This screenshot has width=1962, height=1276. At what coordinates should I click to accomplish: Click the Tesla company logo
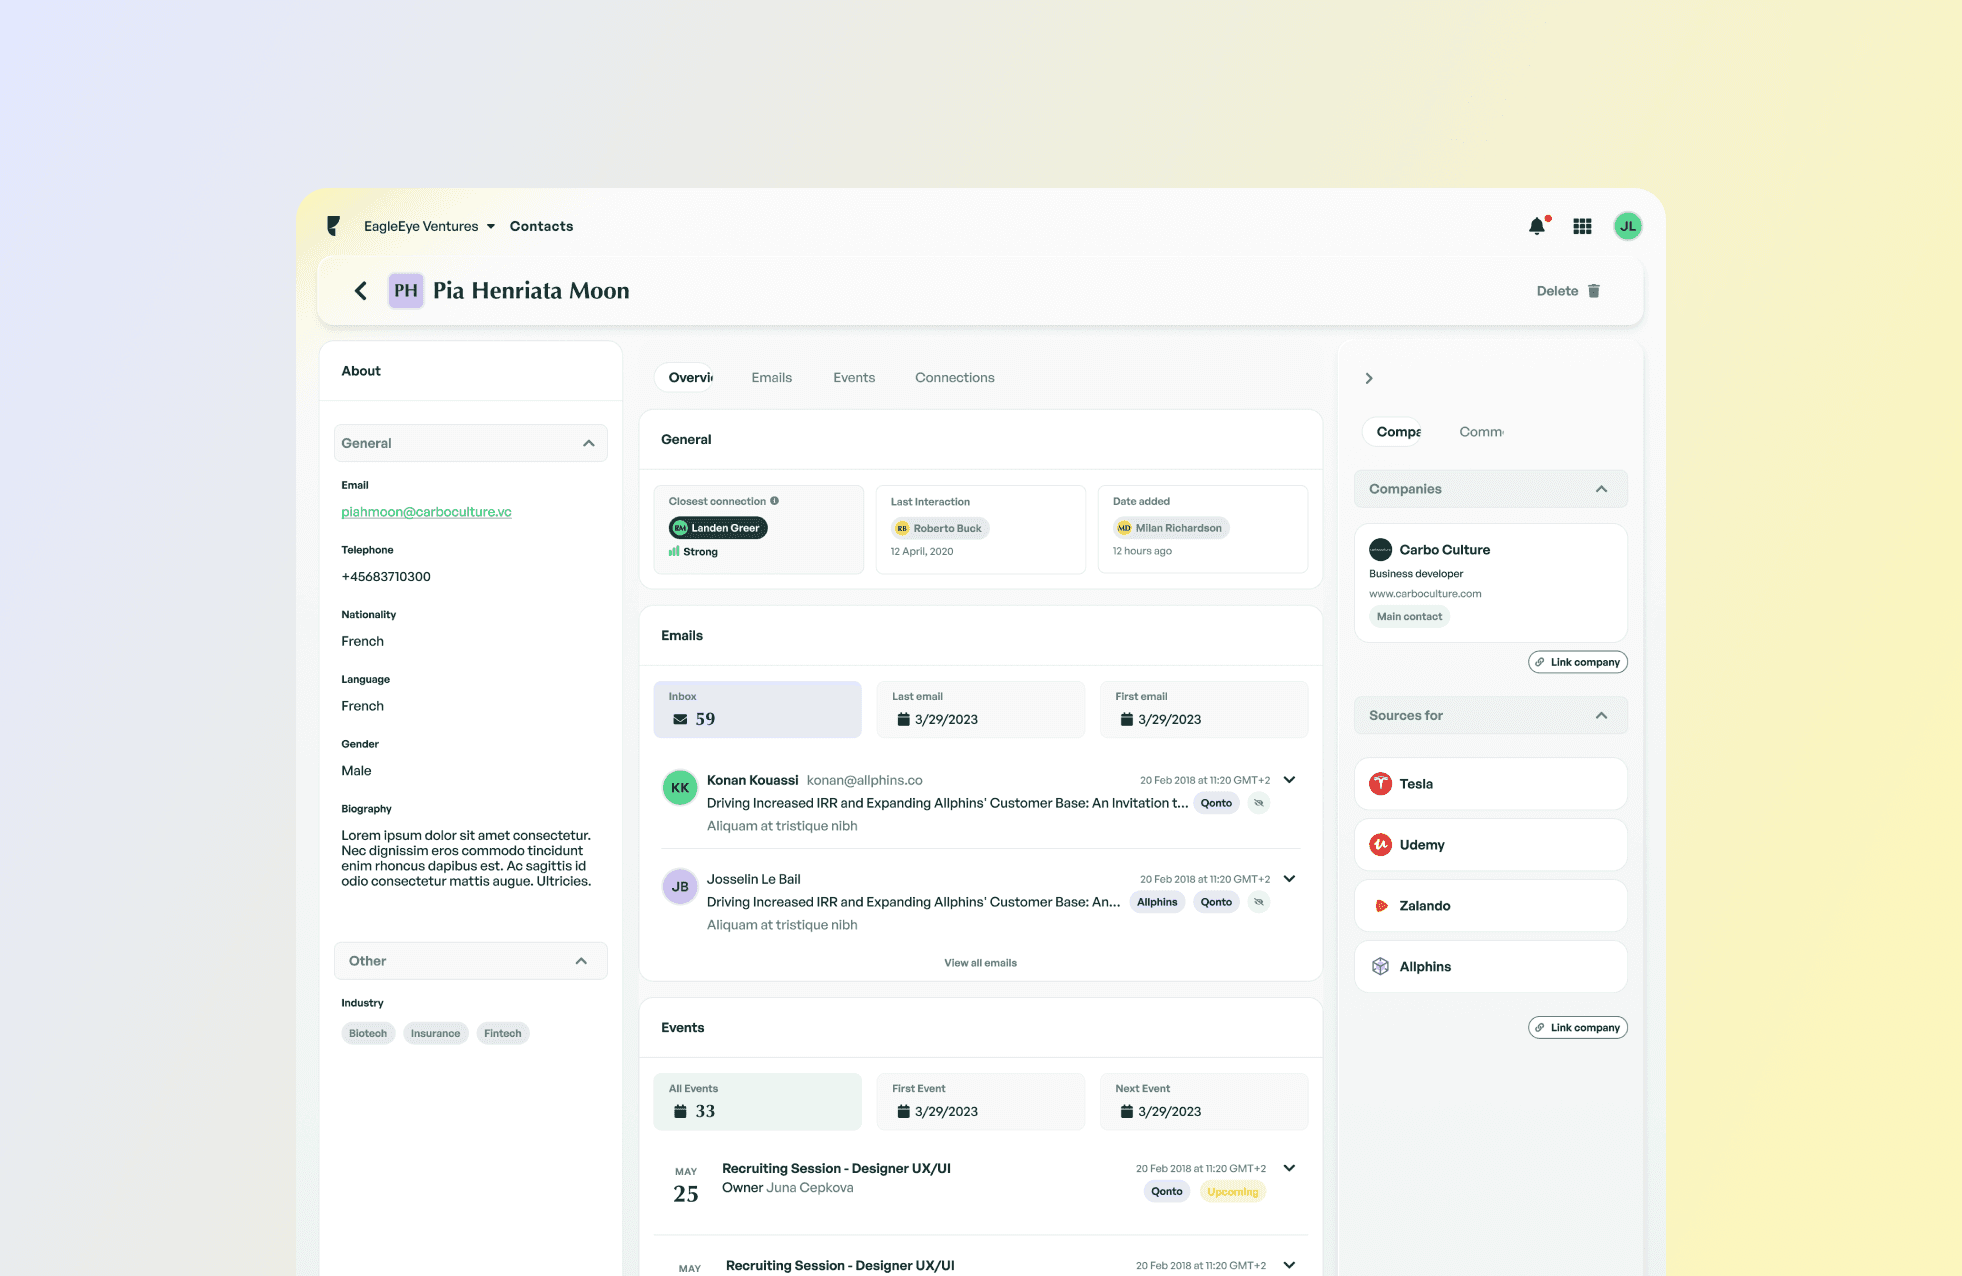point(1380,784)
